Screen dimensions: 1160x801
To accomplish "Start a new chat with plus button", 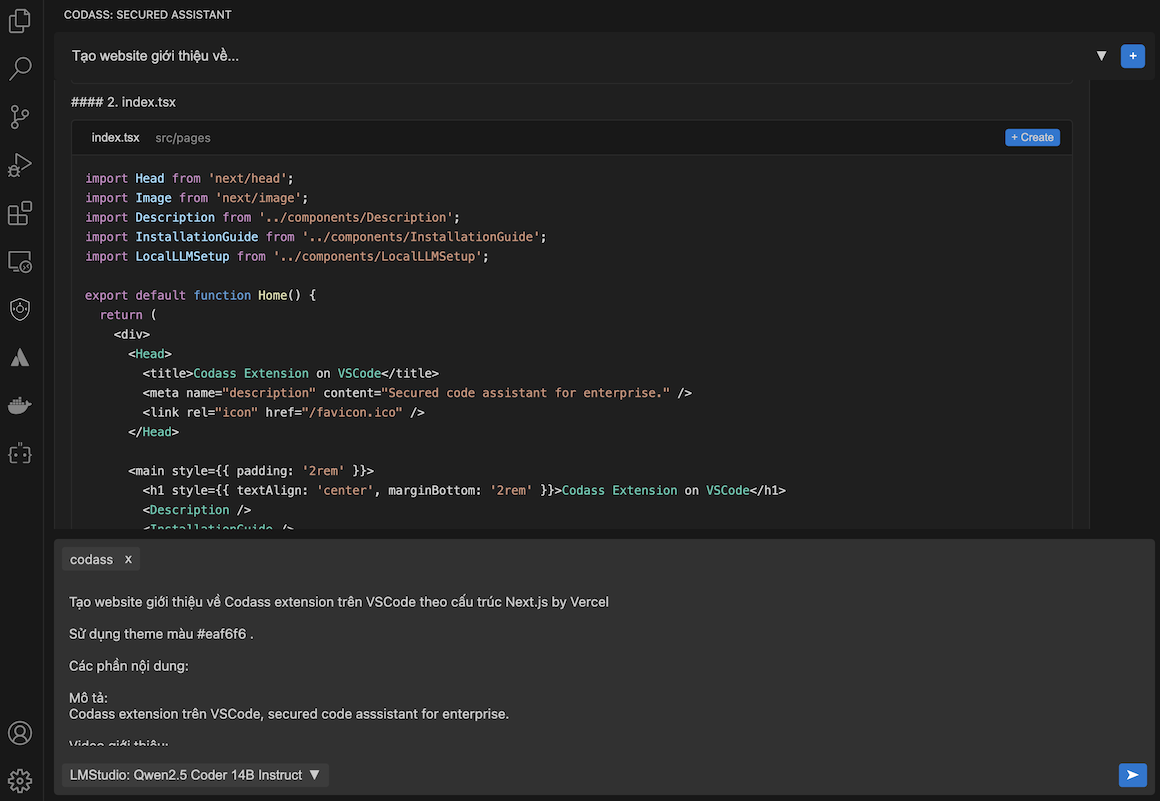I will point(1132,56).
